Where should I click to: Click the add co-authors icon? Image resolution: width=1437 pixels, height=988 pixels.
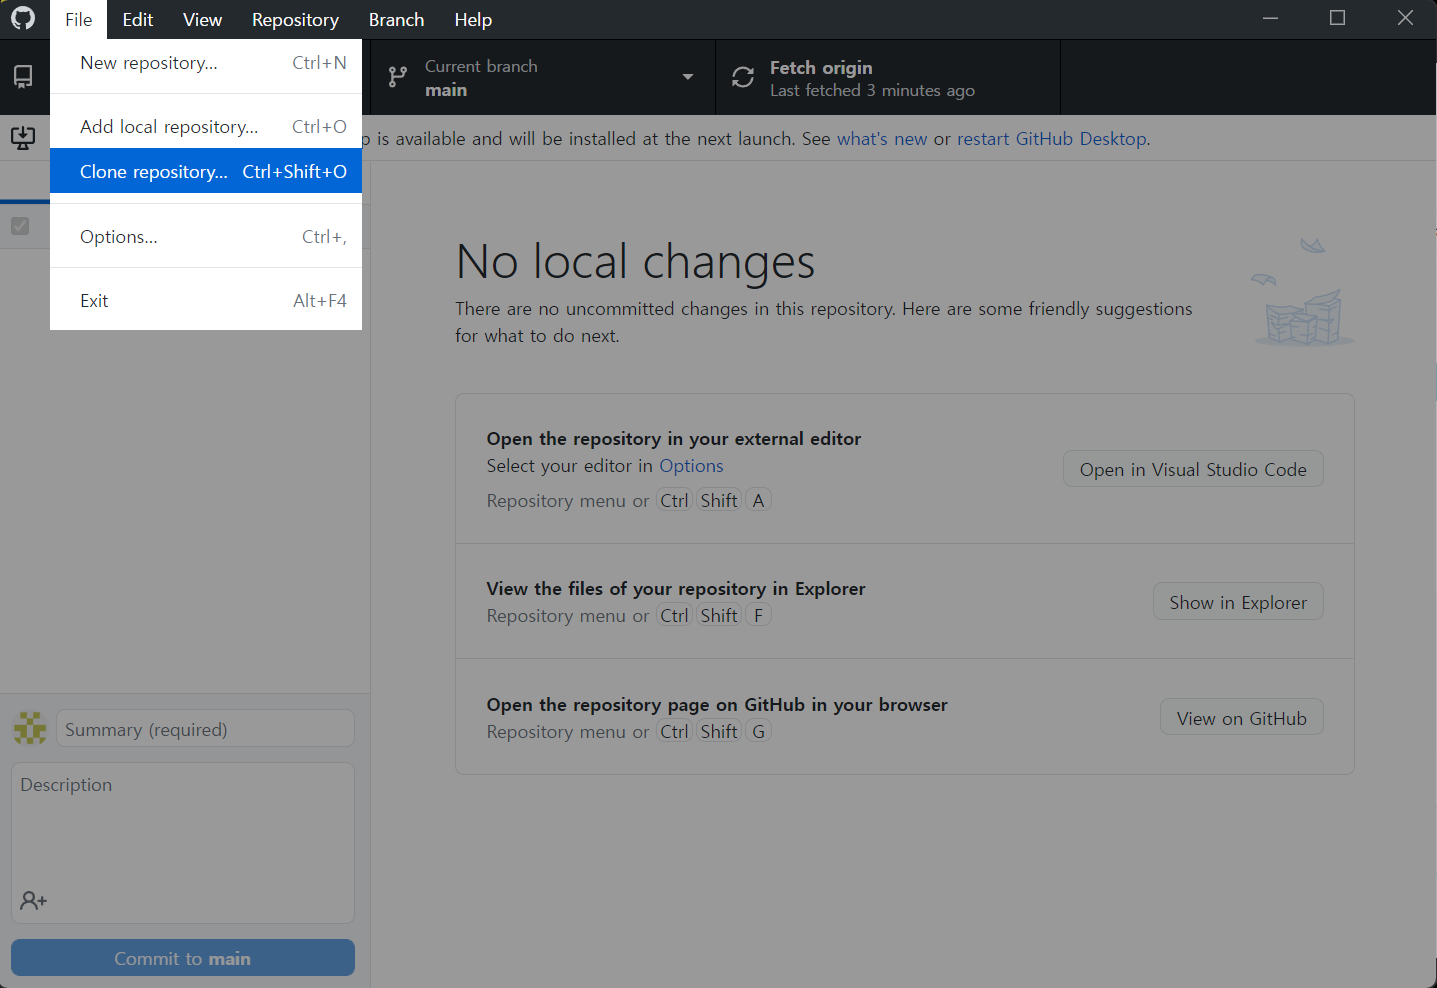[34, 901]
